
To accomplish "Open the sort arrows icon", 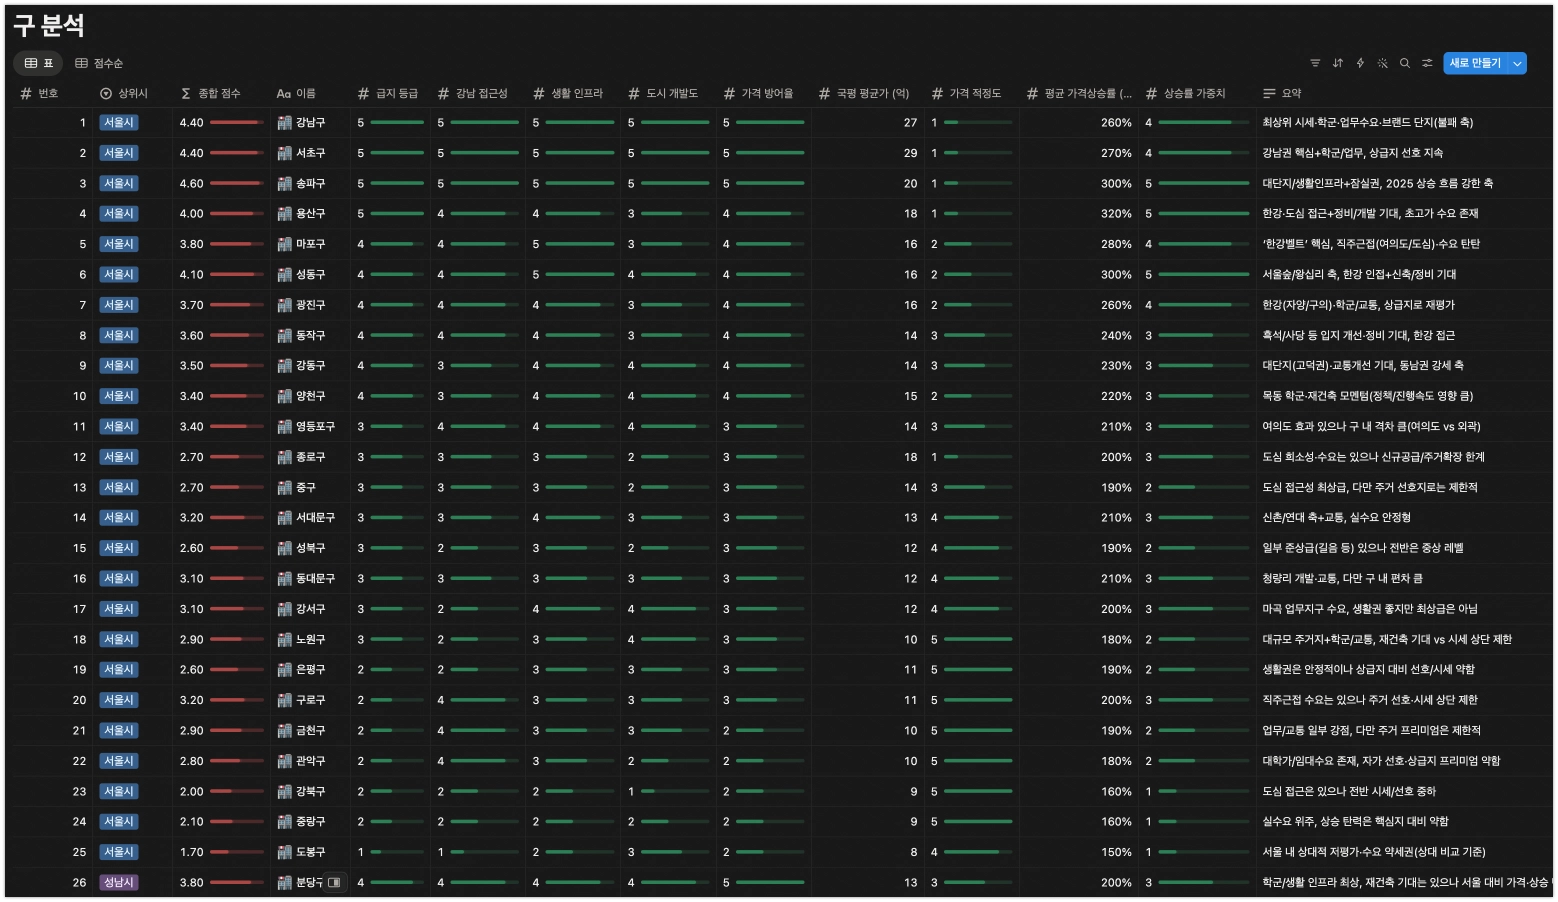I will (x=1338, y=63).
